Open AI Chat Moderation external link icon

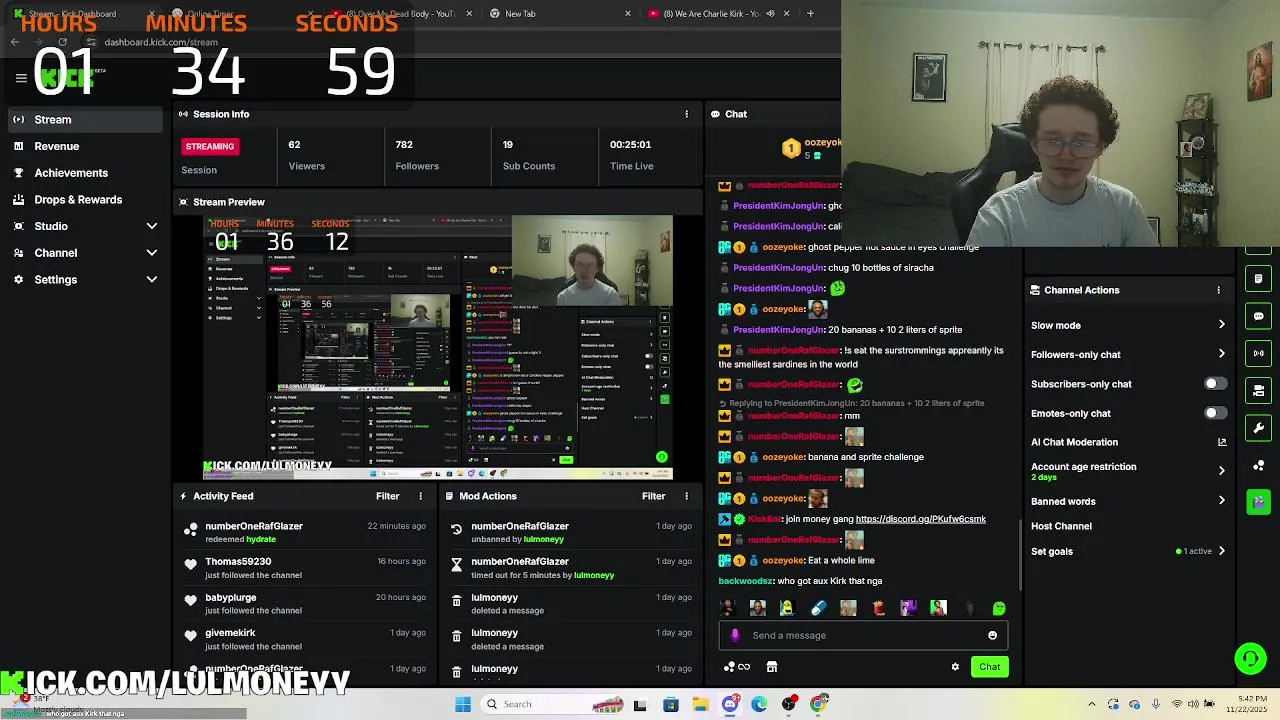click(1221, 442)
